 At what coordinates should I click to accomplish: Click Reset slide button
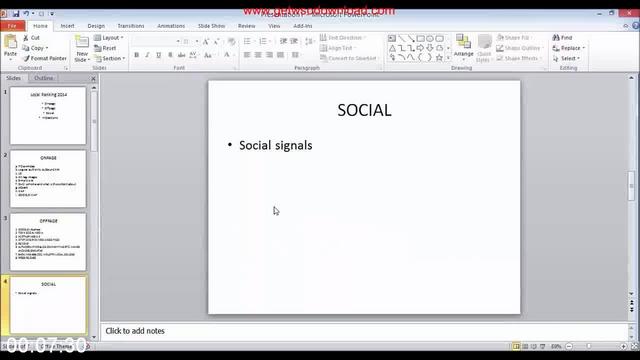(x=105, y=48)
